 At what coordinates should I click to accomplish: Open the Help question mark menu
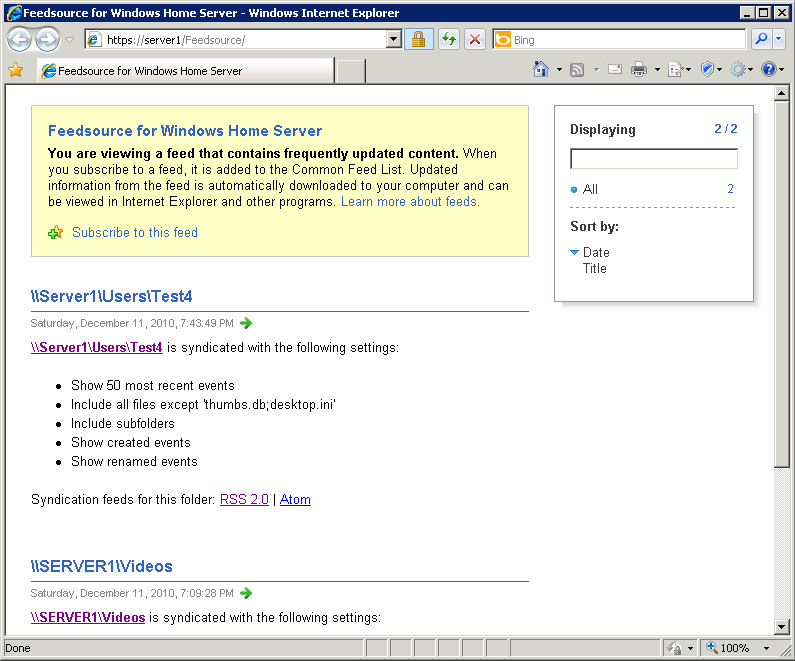tap(773, 69)
